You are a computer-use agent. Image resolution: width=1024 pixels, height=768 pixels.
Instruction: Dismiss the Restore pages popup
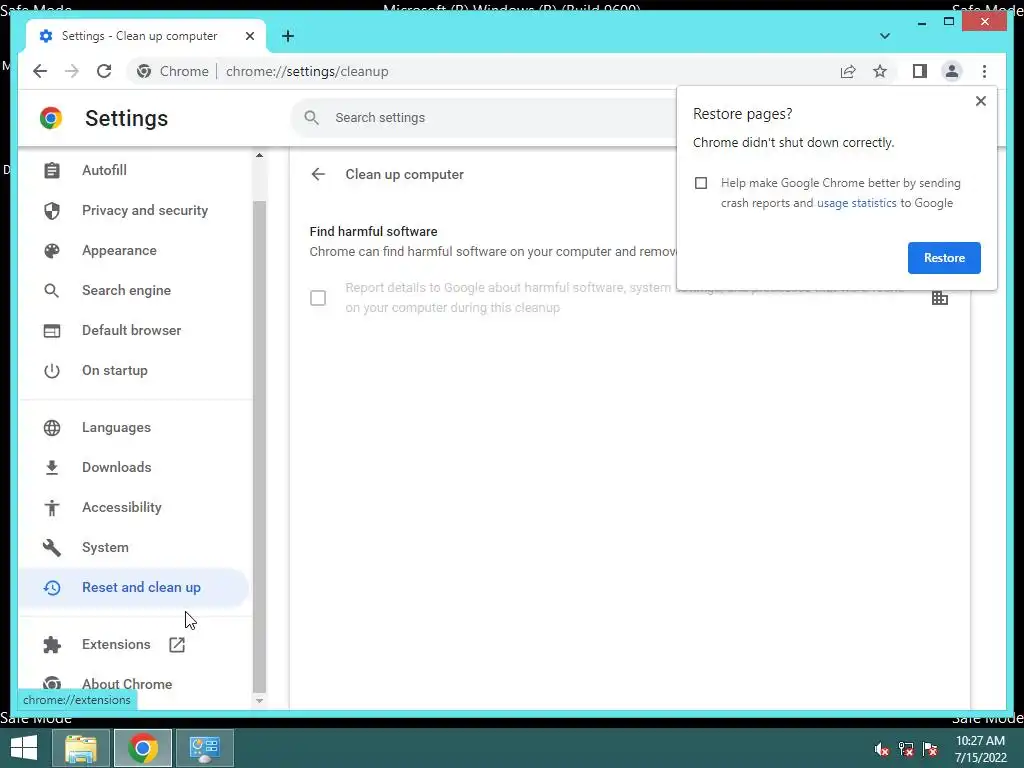point(980,101)
